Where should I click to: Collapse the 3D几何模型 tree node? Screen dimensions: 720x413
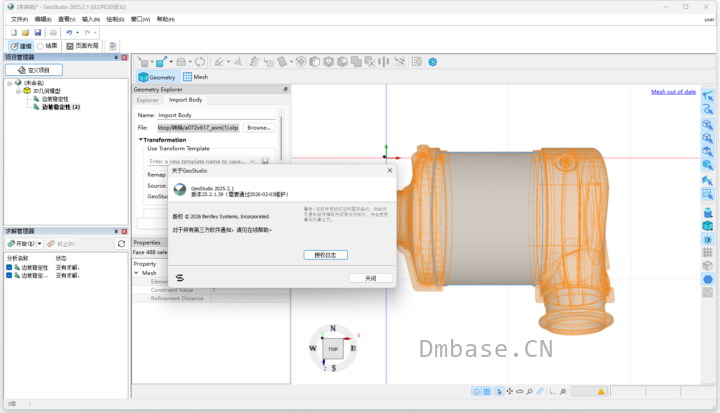pyautogui.click(x=18, y=91)
